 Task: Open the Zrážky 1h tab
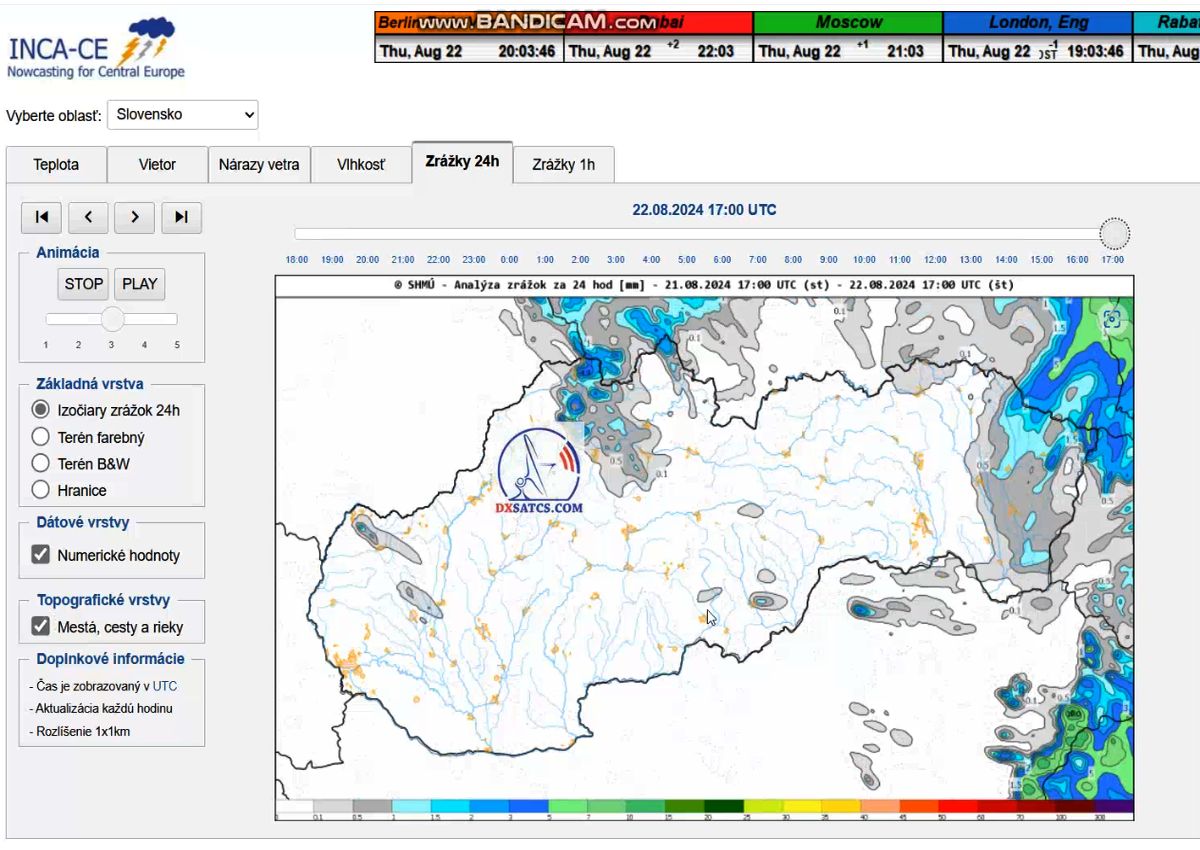tap(563, 165)
